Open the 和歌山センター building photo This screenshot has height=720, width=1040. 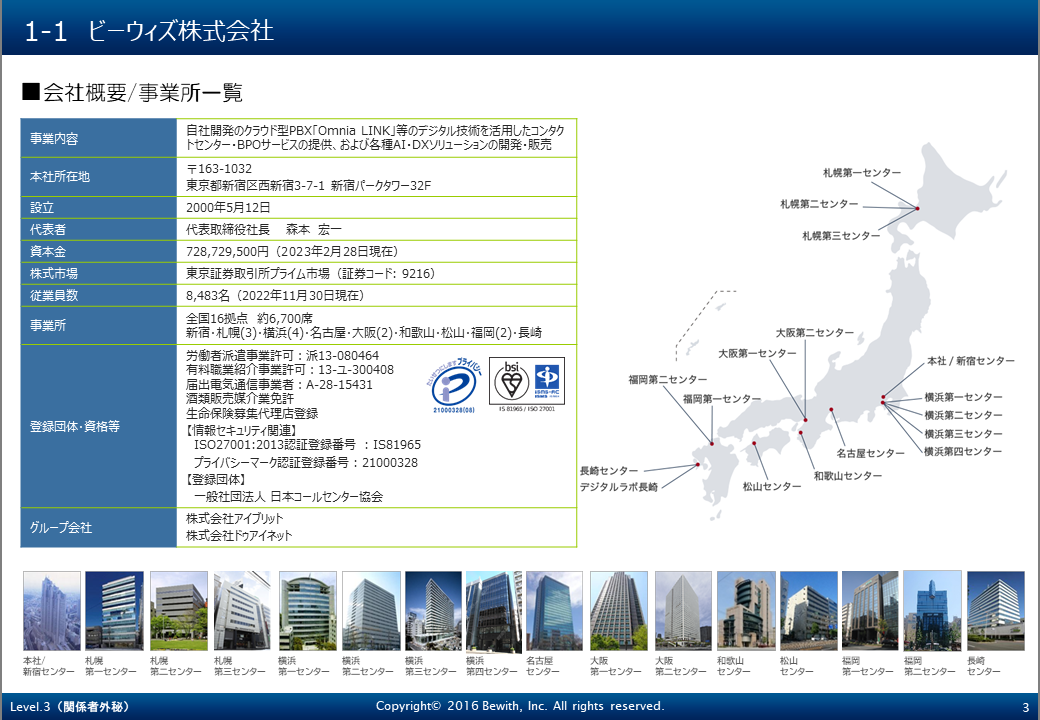(x=746, y=611)
